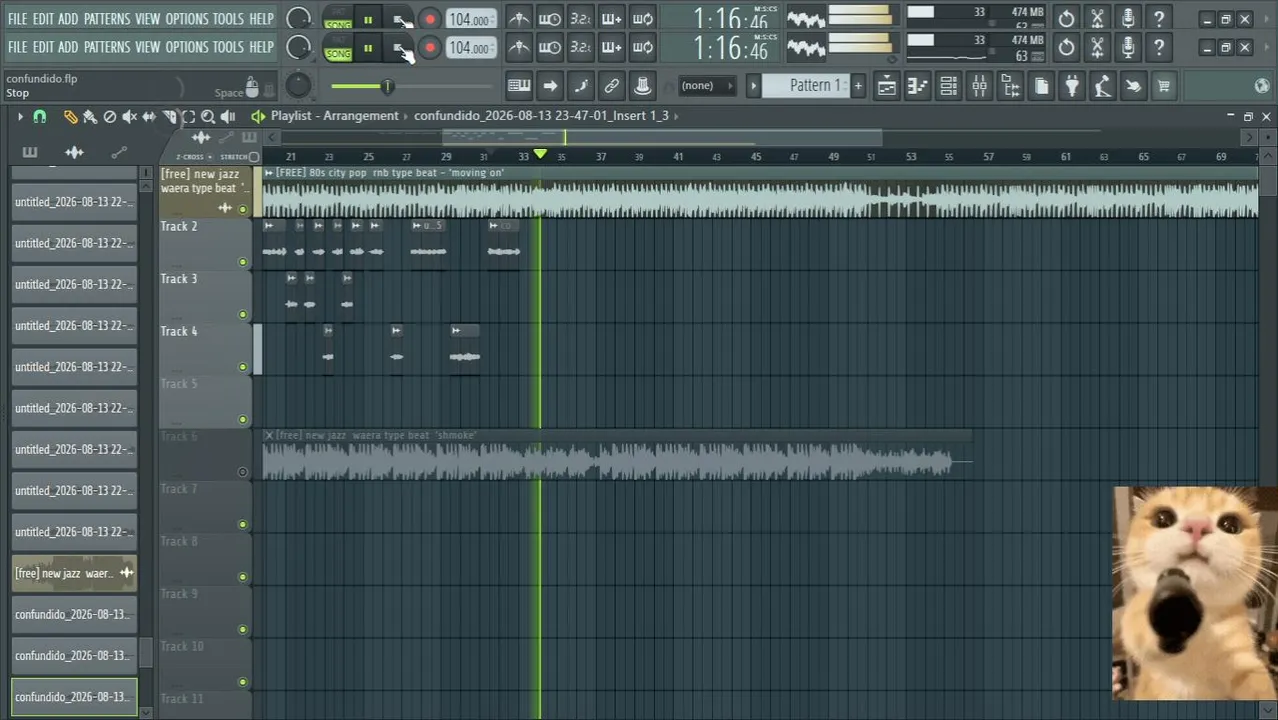Select the pencil Draw tool
The image size is (1278, 720).
pyautogui.click(x=70, y=116)
